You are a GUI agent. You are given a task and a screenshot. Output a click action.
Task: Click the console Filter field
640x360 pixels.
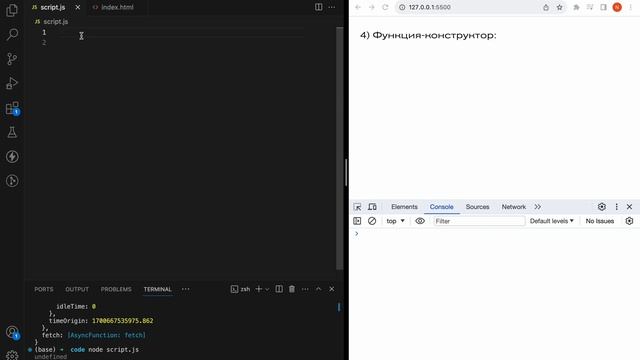(479, 221)
